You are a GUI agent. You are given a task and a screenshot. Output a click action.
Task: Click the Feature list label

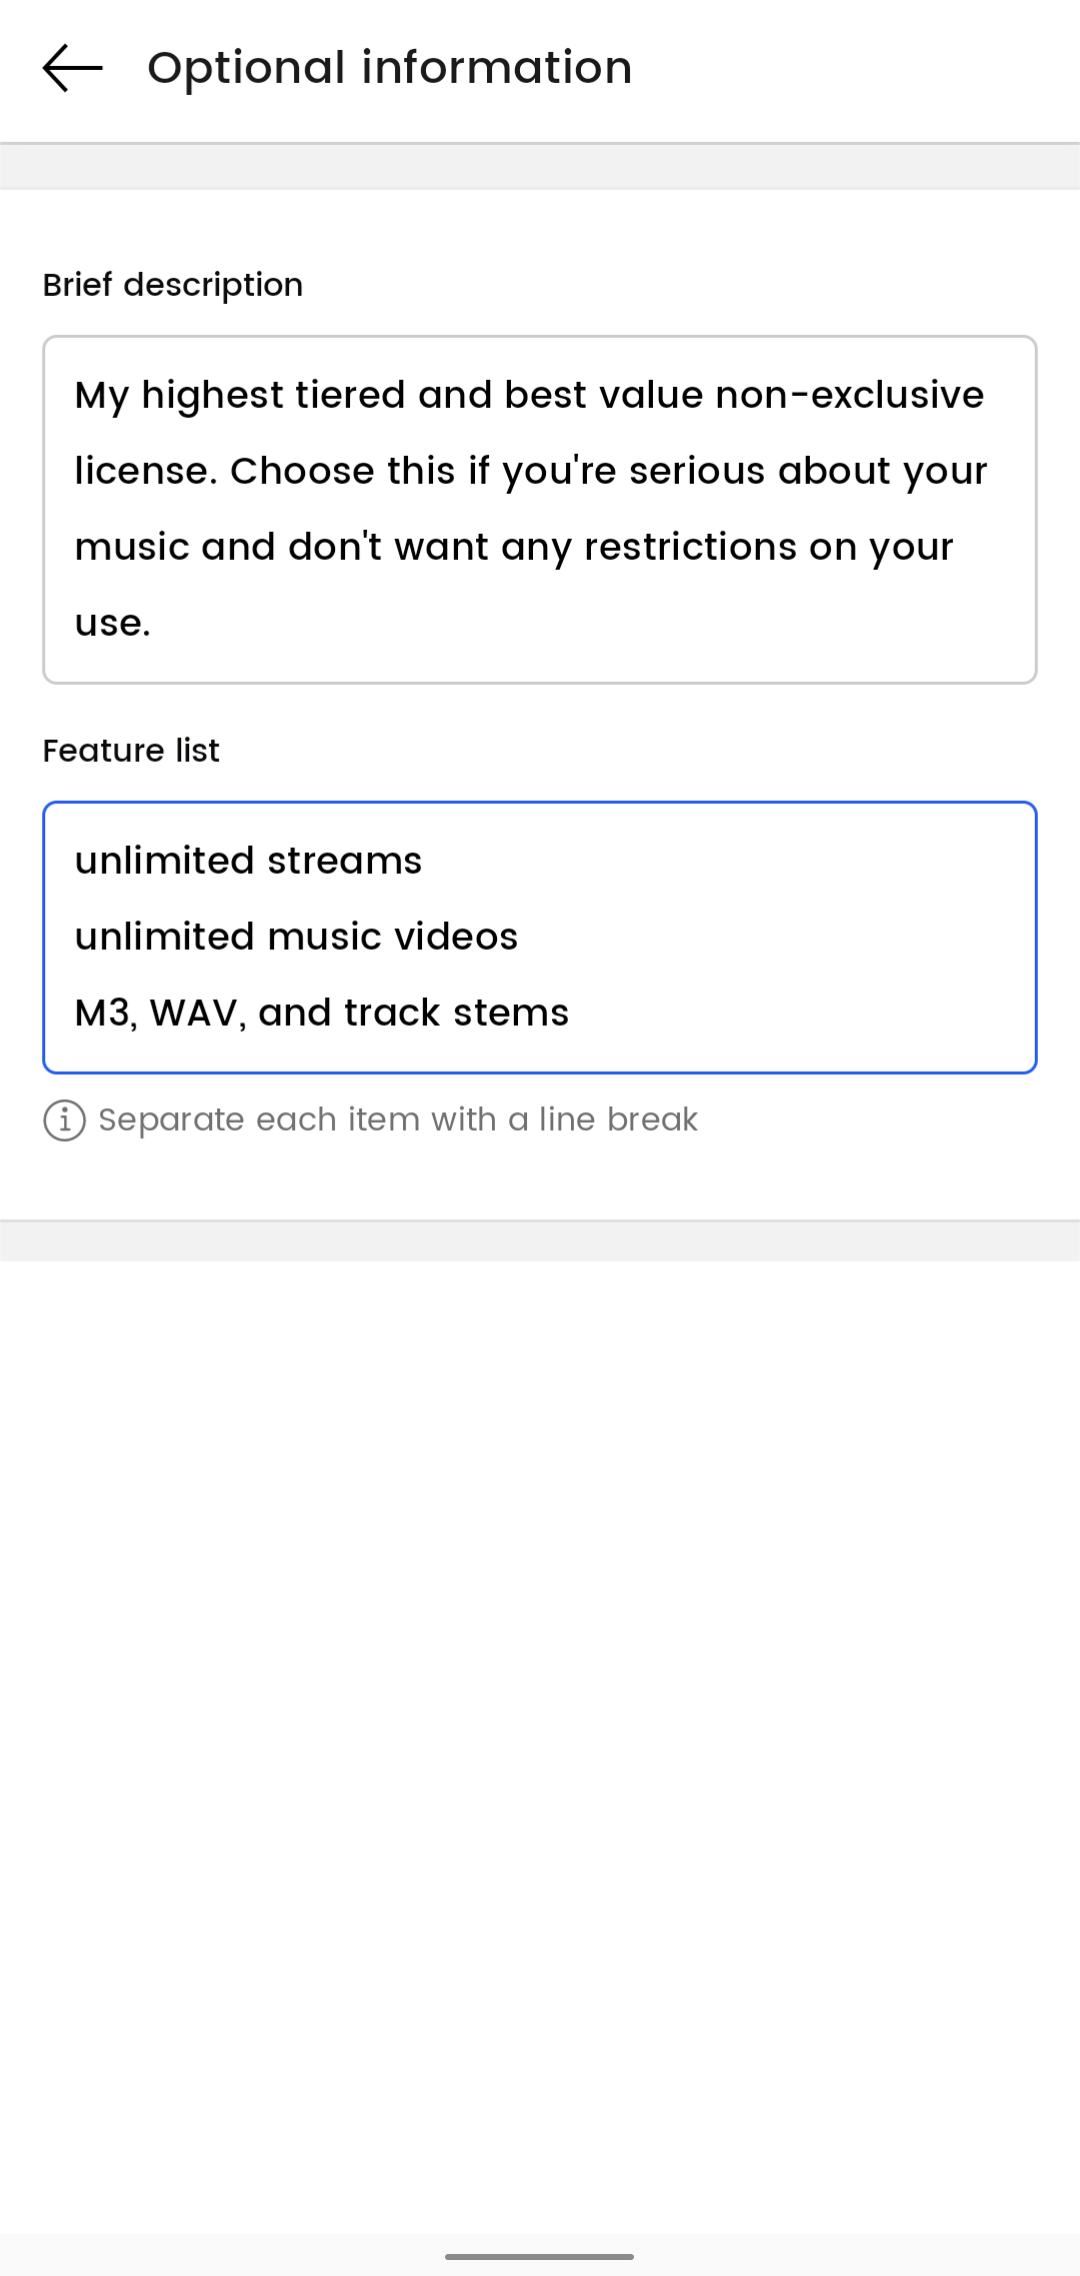point(131,750)
